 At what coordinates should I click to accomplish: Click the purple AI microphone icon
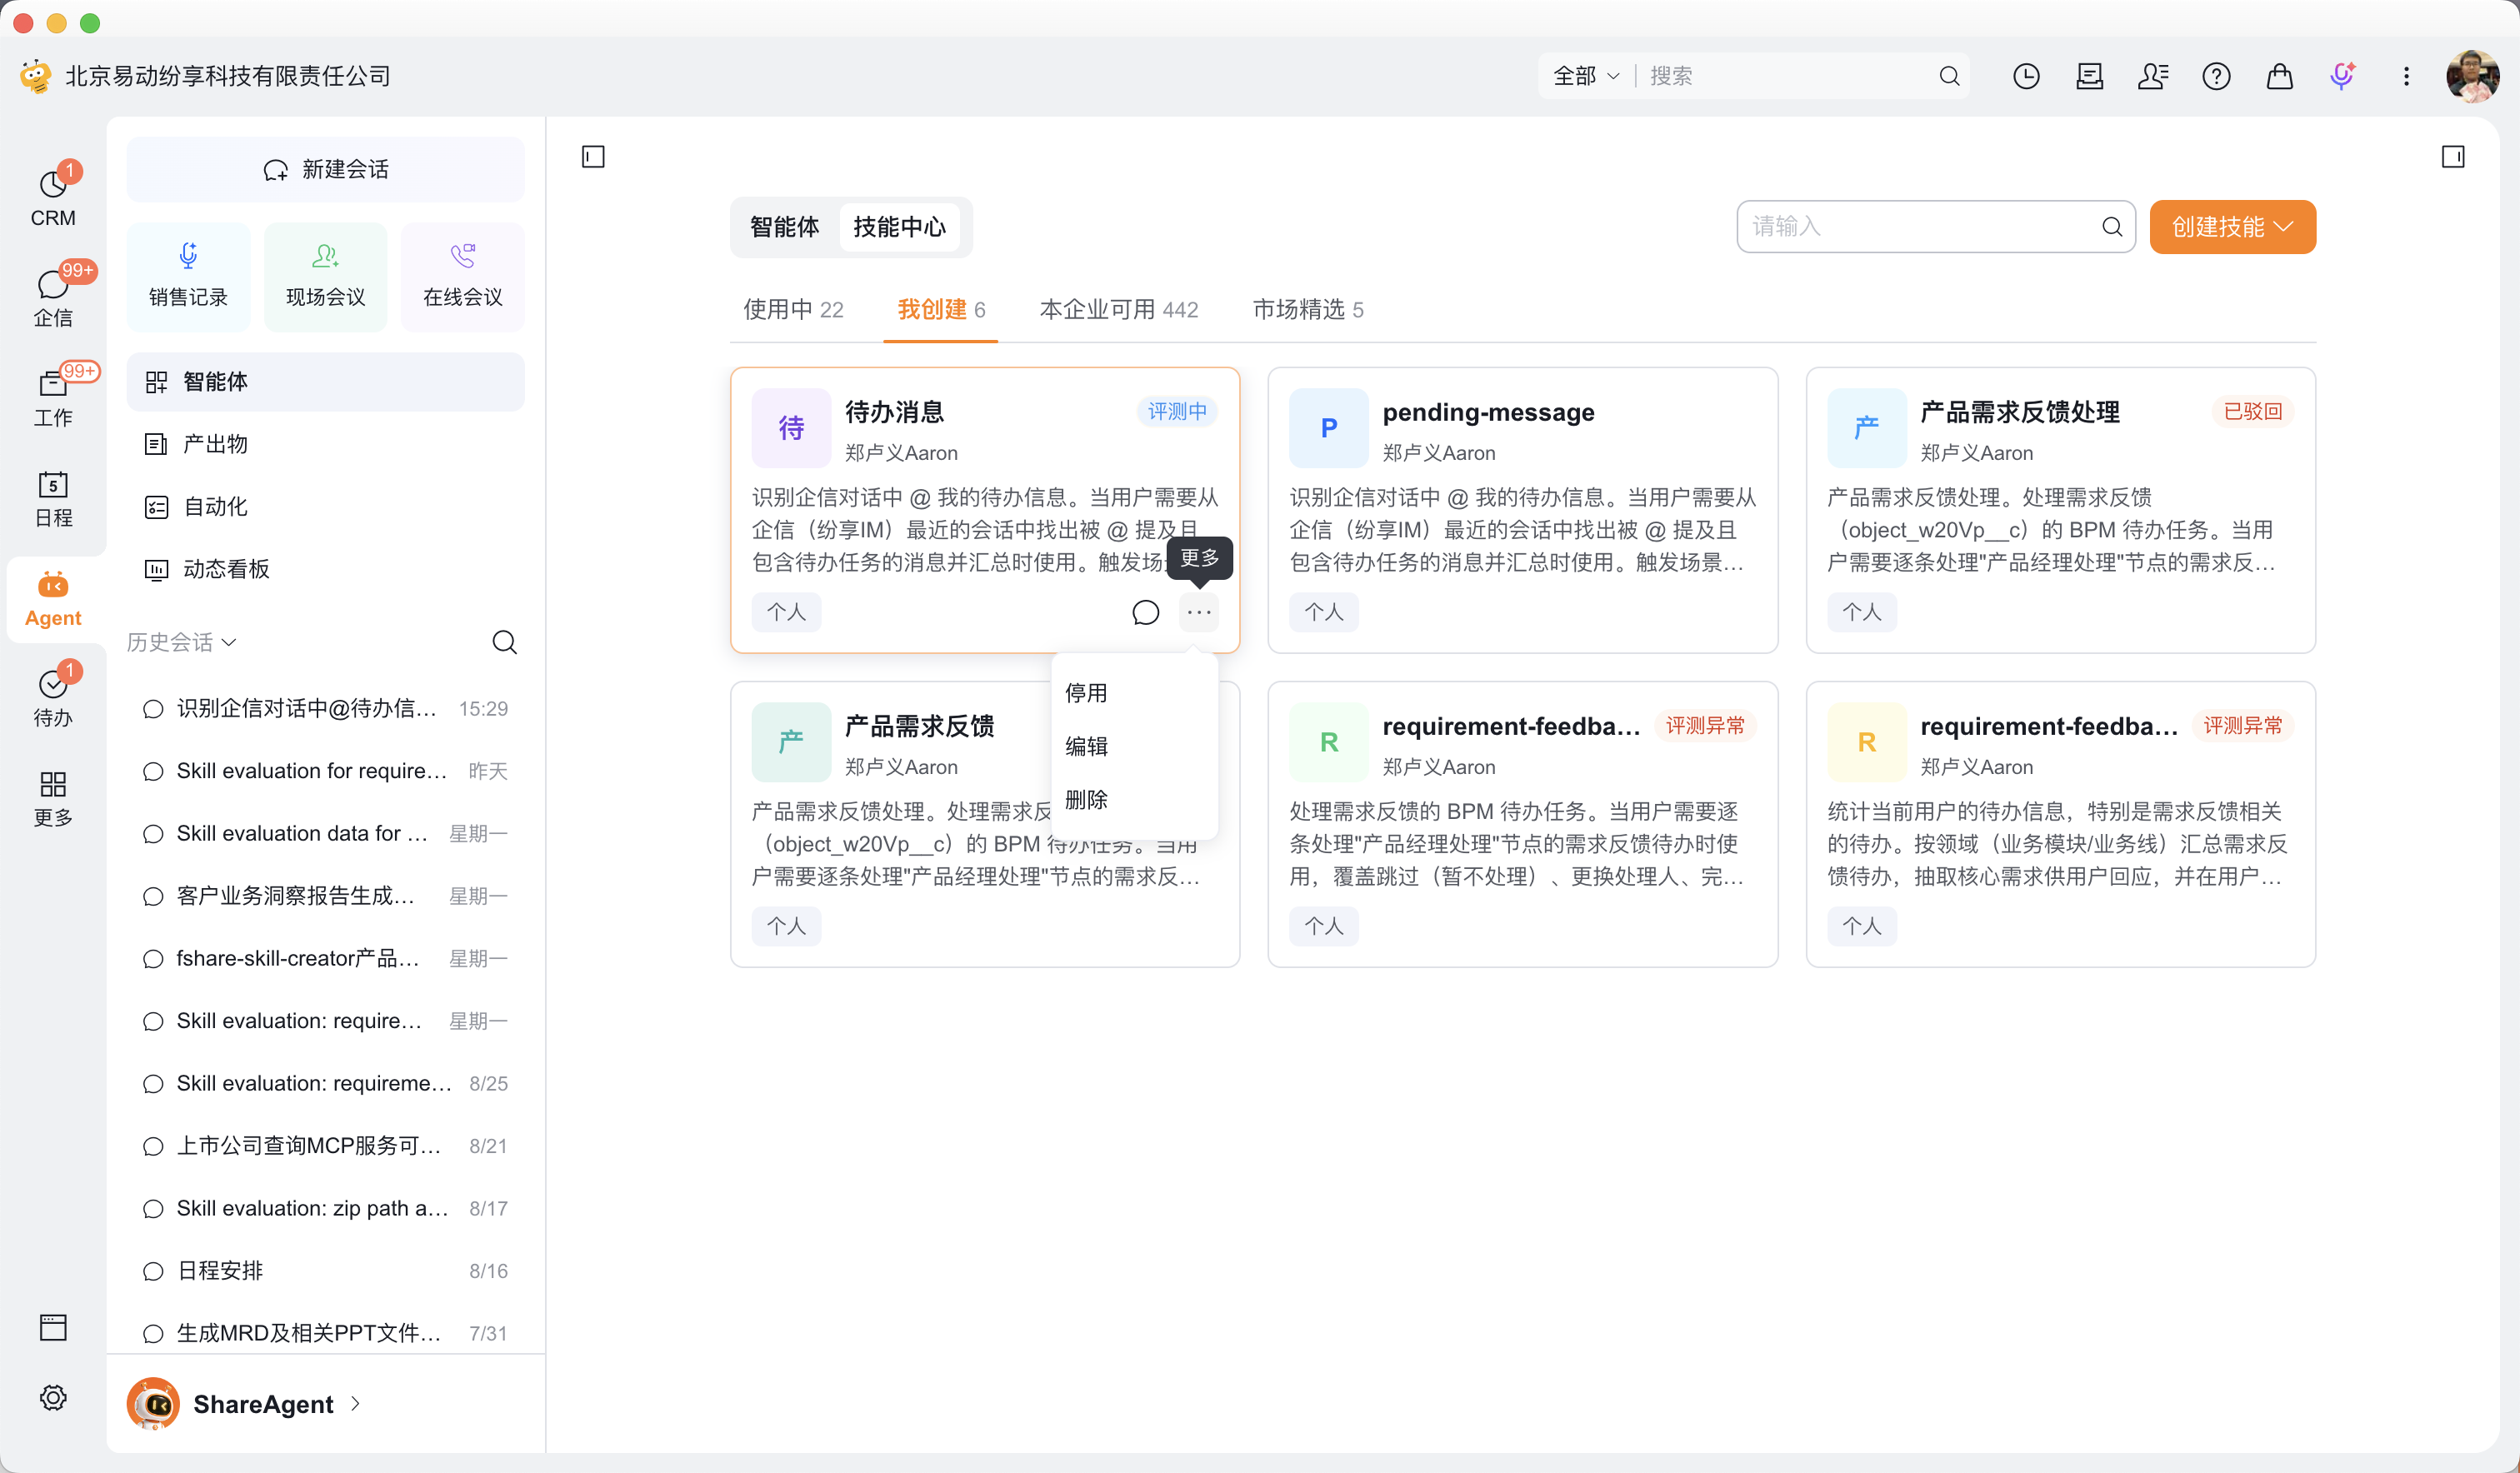click(x=2342, y=76)
